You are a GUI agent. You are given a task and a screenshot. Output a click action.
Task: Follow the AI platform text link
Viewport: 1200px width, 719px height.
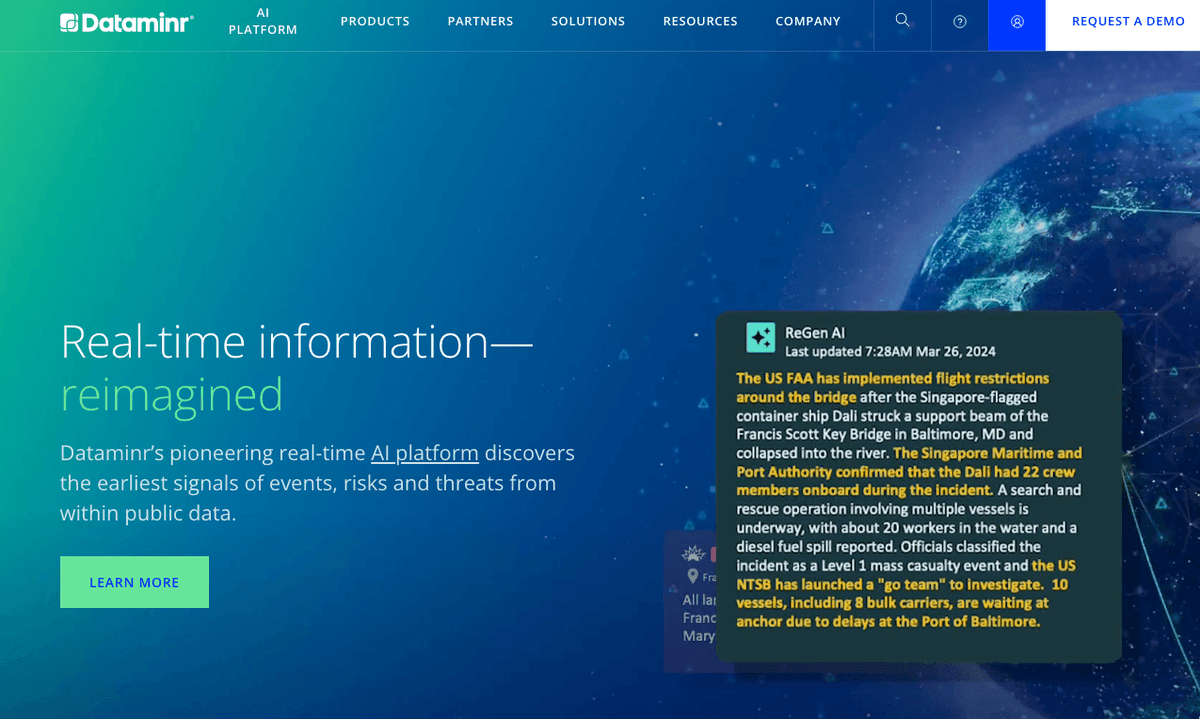[425, 453]
